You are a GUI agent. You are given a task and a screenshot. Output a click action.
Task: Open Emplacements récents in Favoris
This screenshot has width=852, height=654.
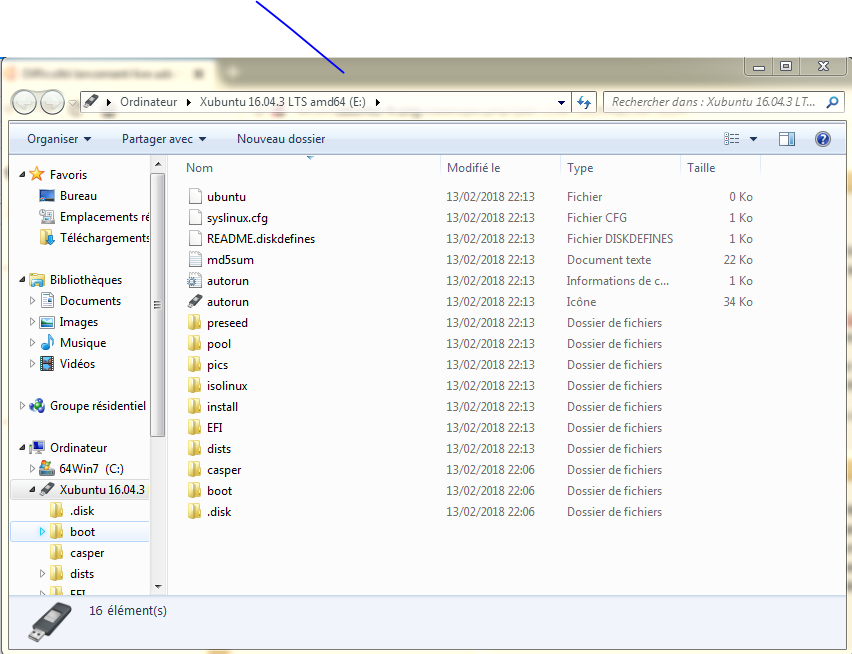[x=104, y=217]
